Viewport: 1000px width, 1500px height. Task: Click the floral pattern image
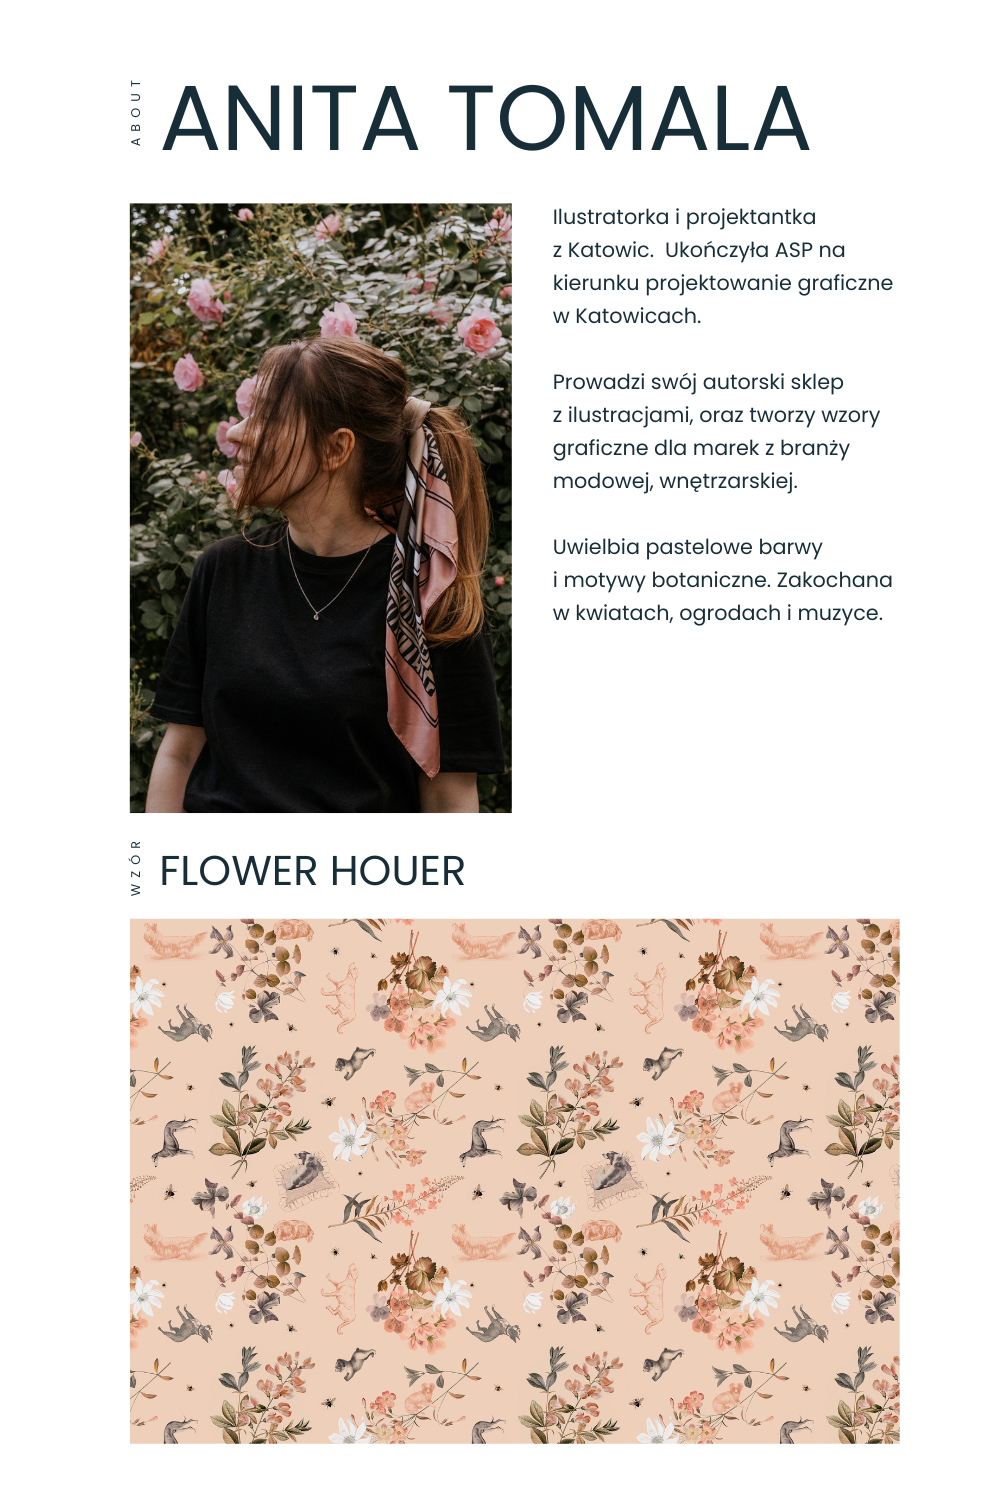tap(515, 1181)
